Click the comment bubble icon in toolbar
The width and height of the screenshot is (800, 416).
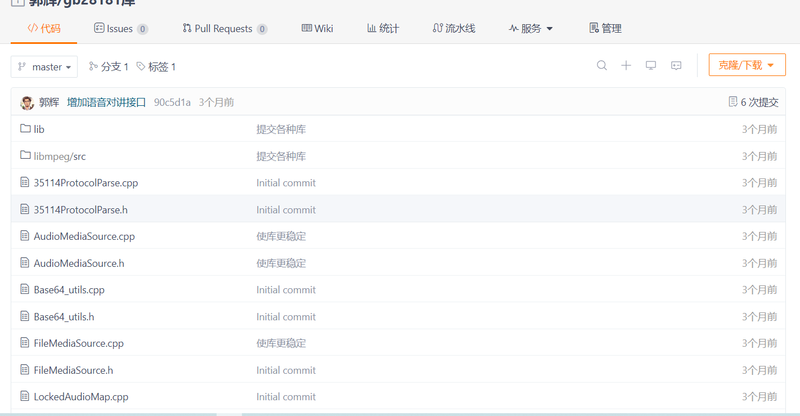pyautogui.click(x=676, y=65)
